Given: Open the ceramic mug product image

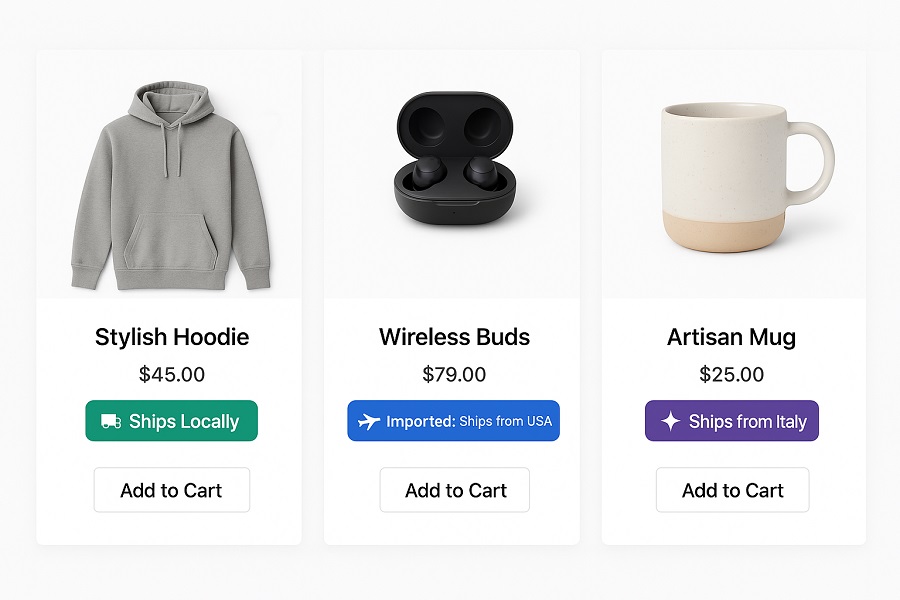Looking at the screenshot, I should 746,177.
